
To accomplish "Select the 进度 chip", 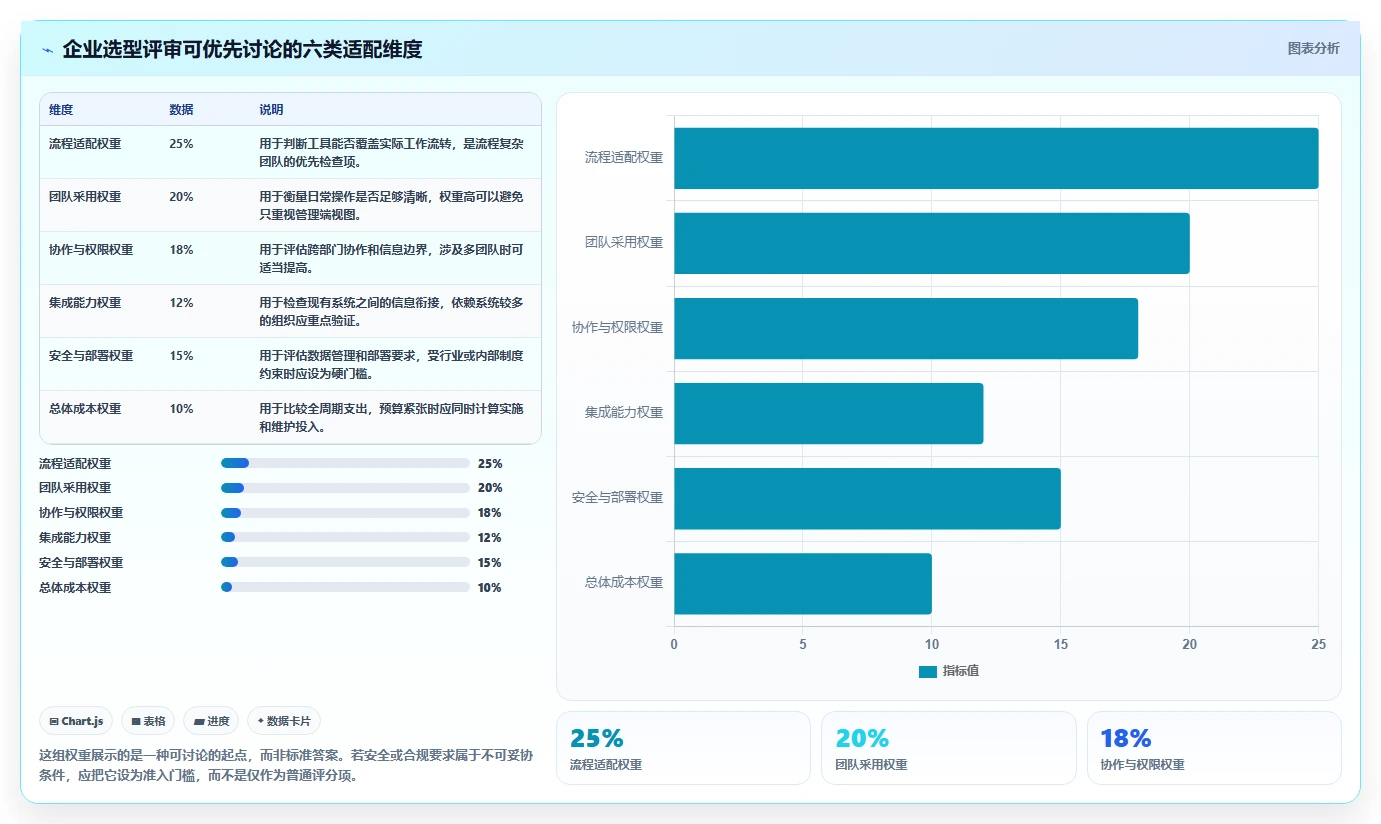I will point(211,721).
